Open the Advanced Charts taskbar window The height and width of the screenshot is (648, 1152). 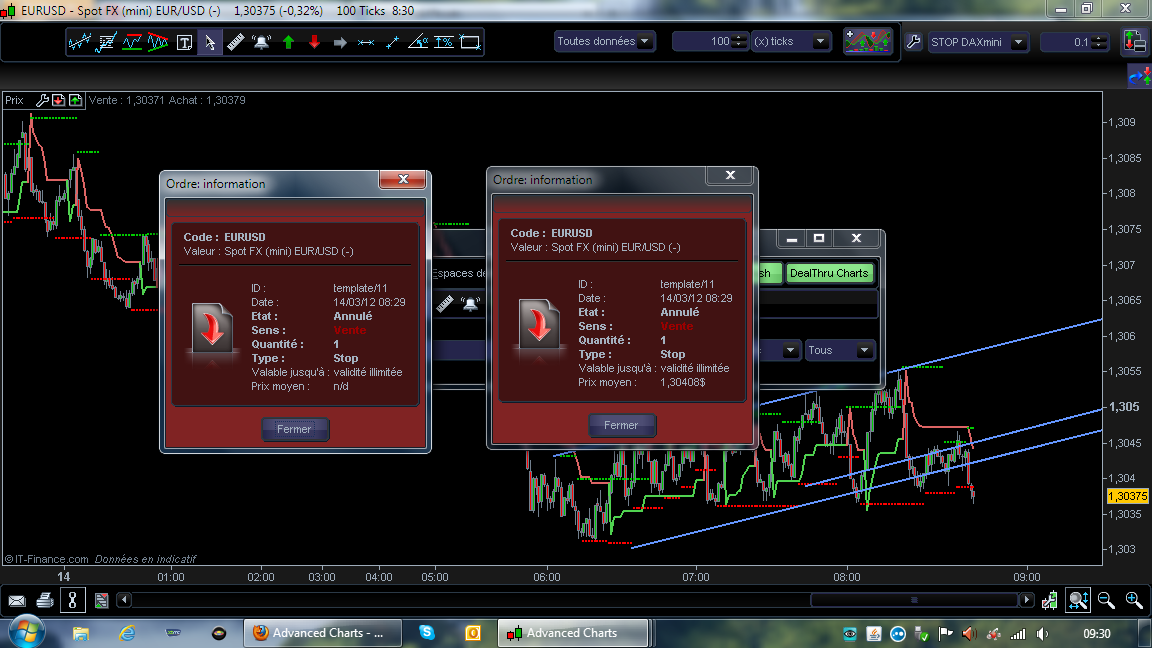pos(573,633)
